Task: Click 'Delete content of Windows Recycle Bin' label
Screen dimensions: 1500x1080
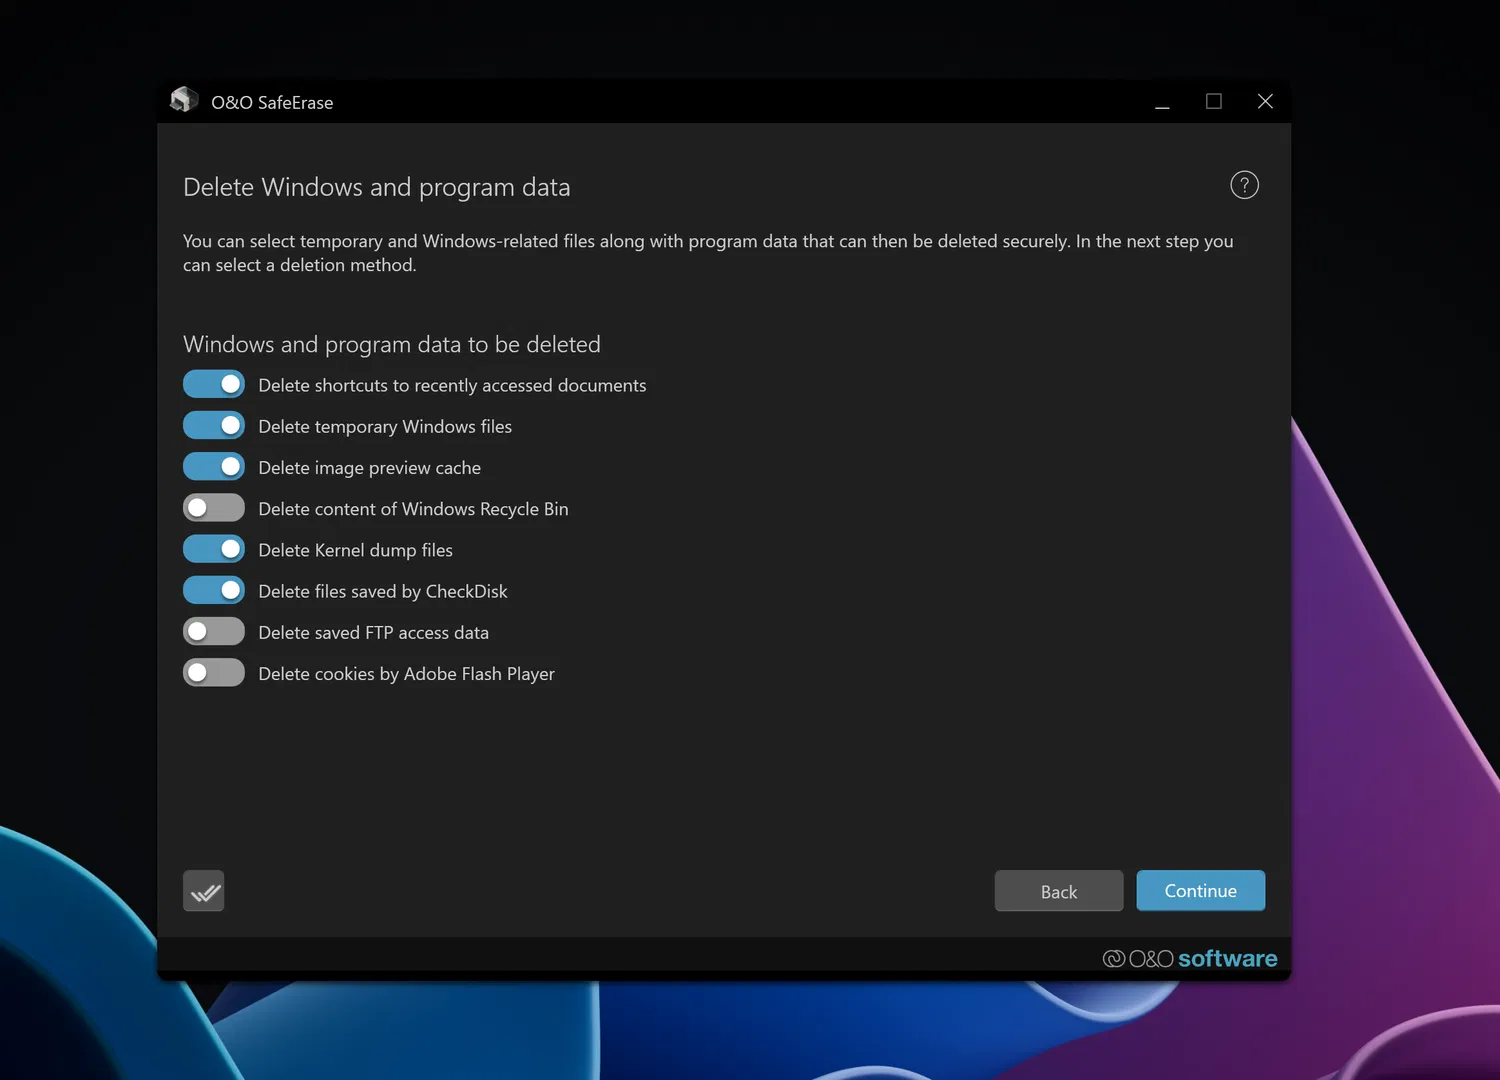Action: (414, 509)
